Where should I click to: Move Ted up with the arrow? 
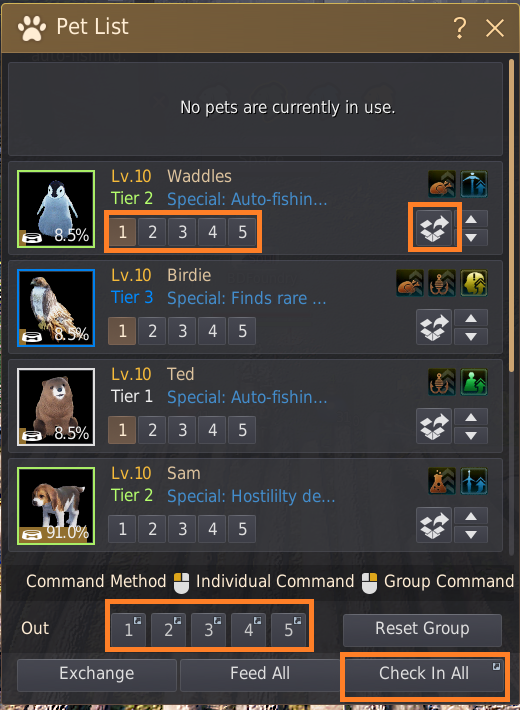(471, 417)
